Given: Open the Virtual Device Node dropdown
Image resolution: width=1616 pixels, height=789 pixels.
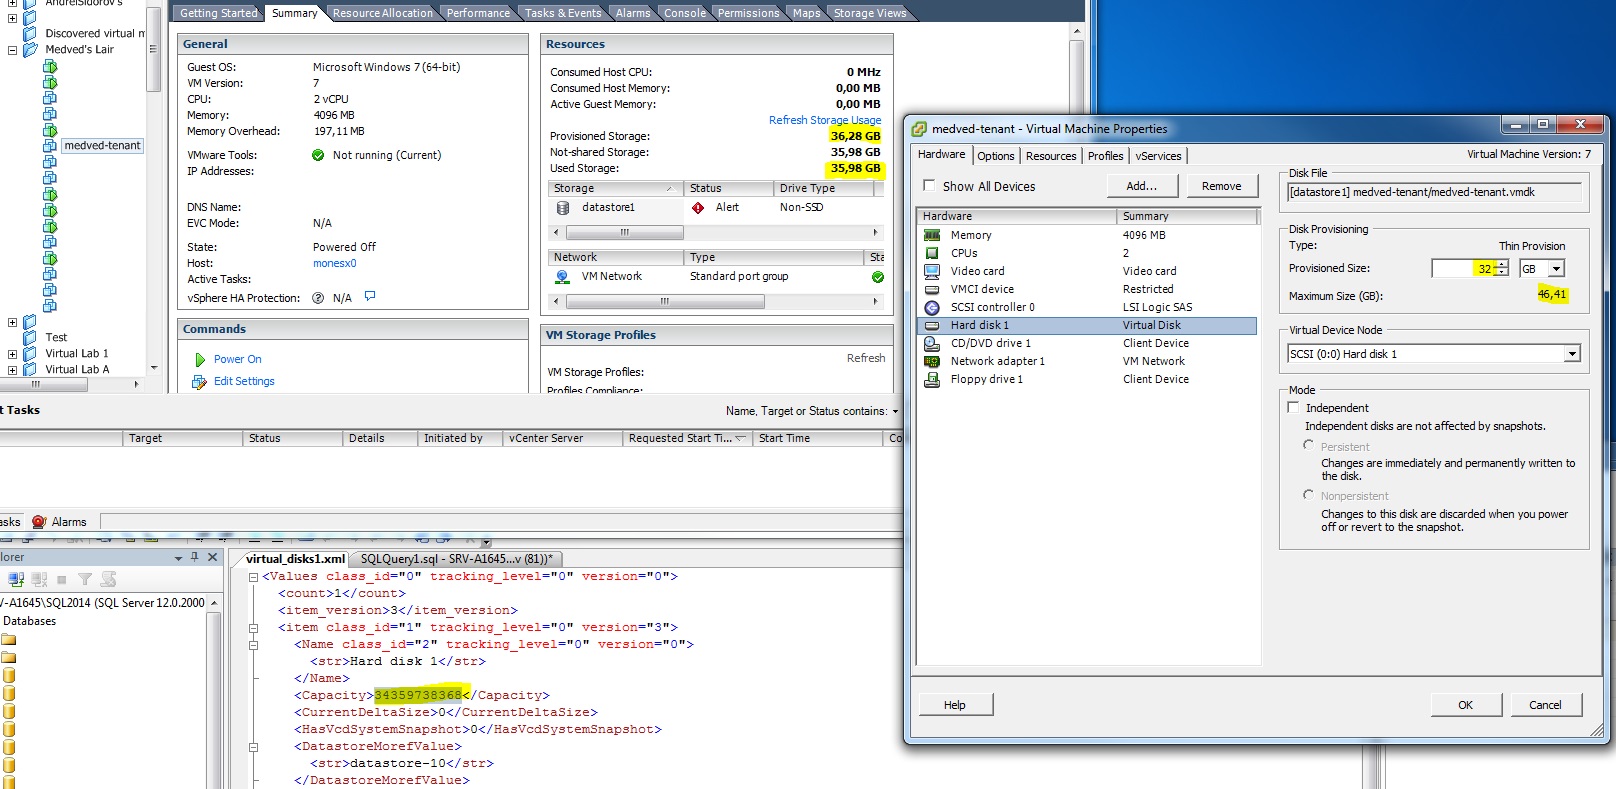Looking at the screenshot, I should pos(1572,354).
